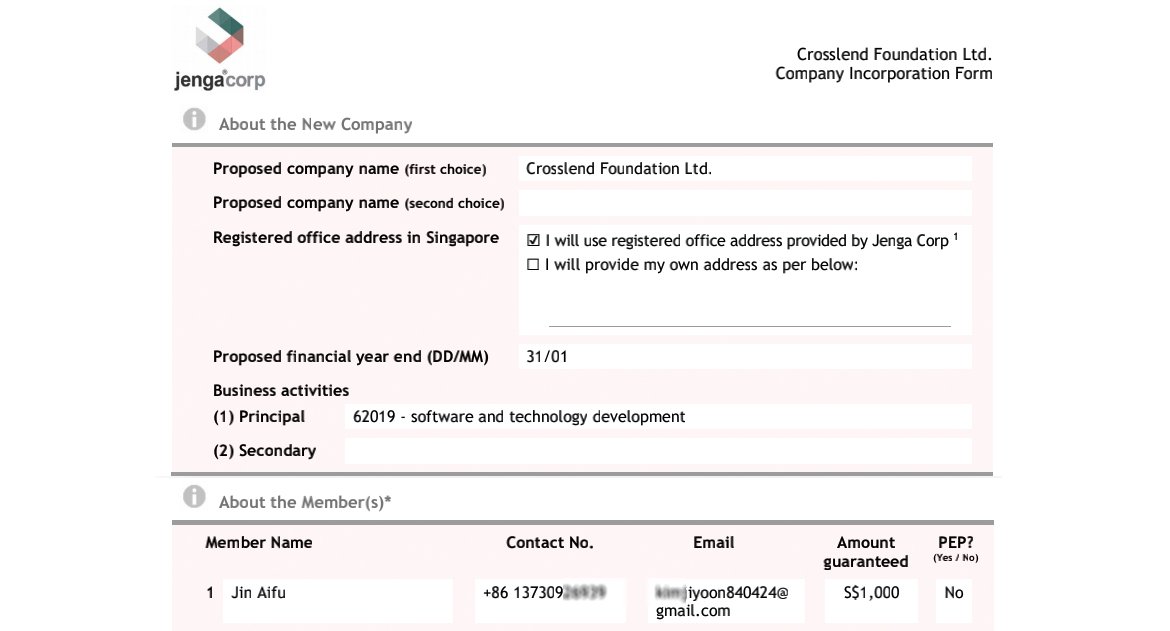Select the first choice company name field

[745, 169]
